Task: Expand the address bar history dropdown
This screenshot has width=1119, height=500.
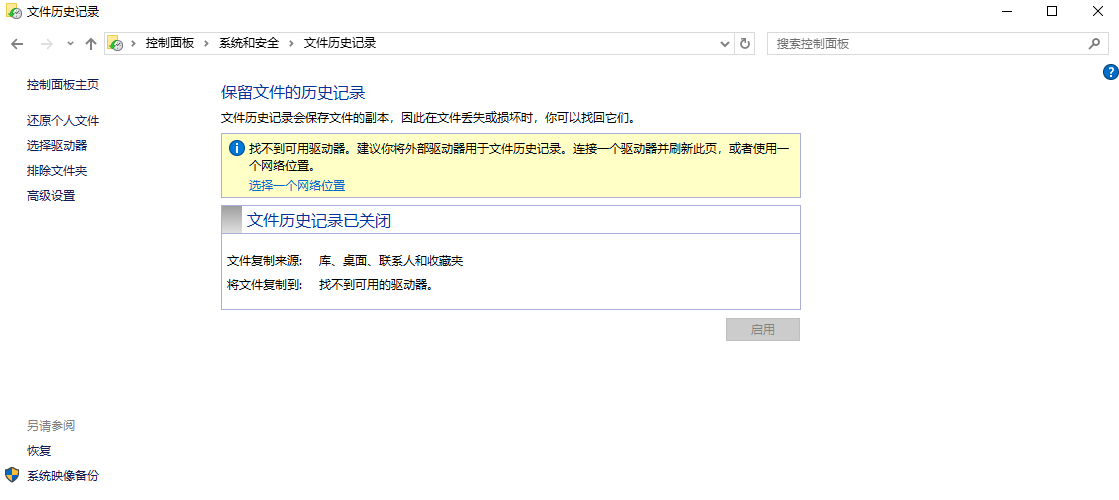Action: (726, 44)
